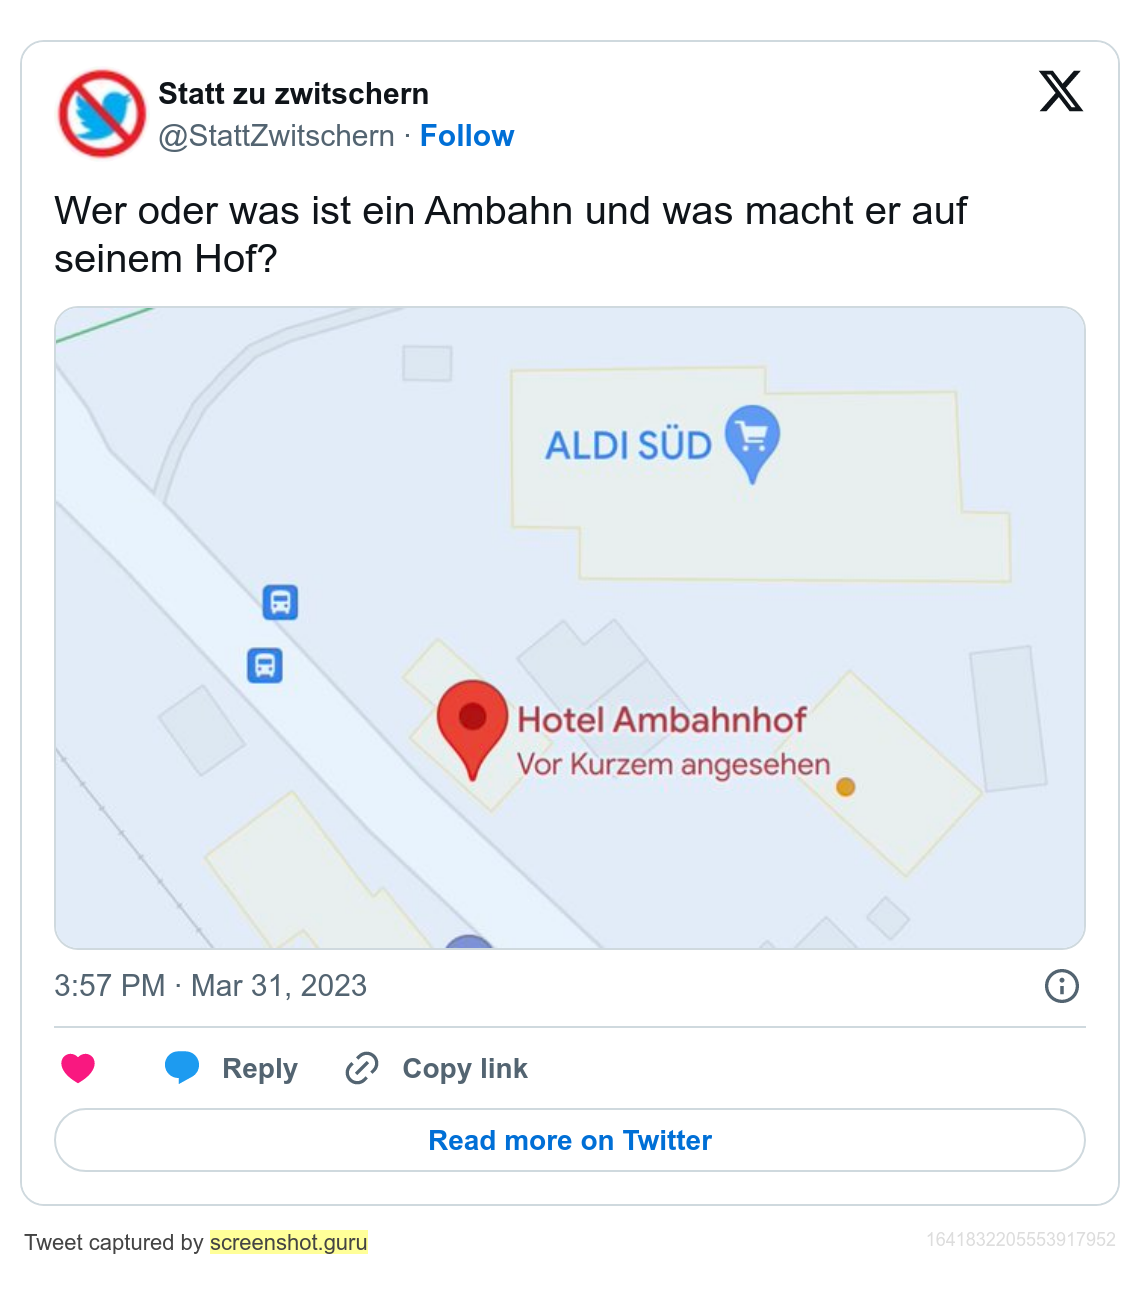Click the Copy link text

[x=465, y=1069]
